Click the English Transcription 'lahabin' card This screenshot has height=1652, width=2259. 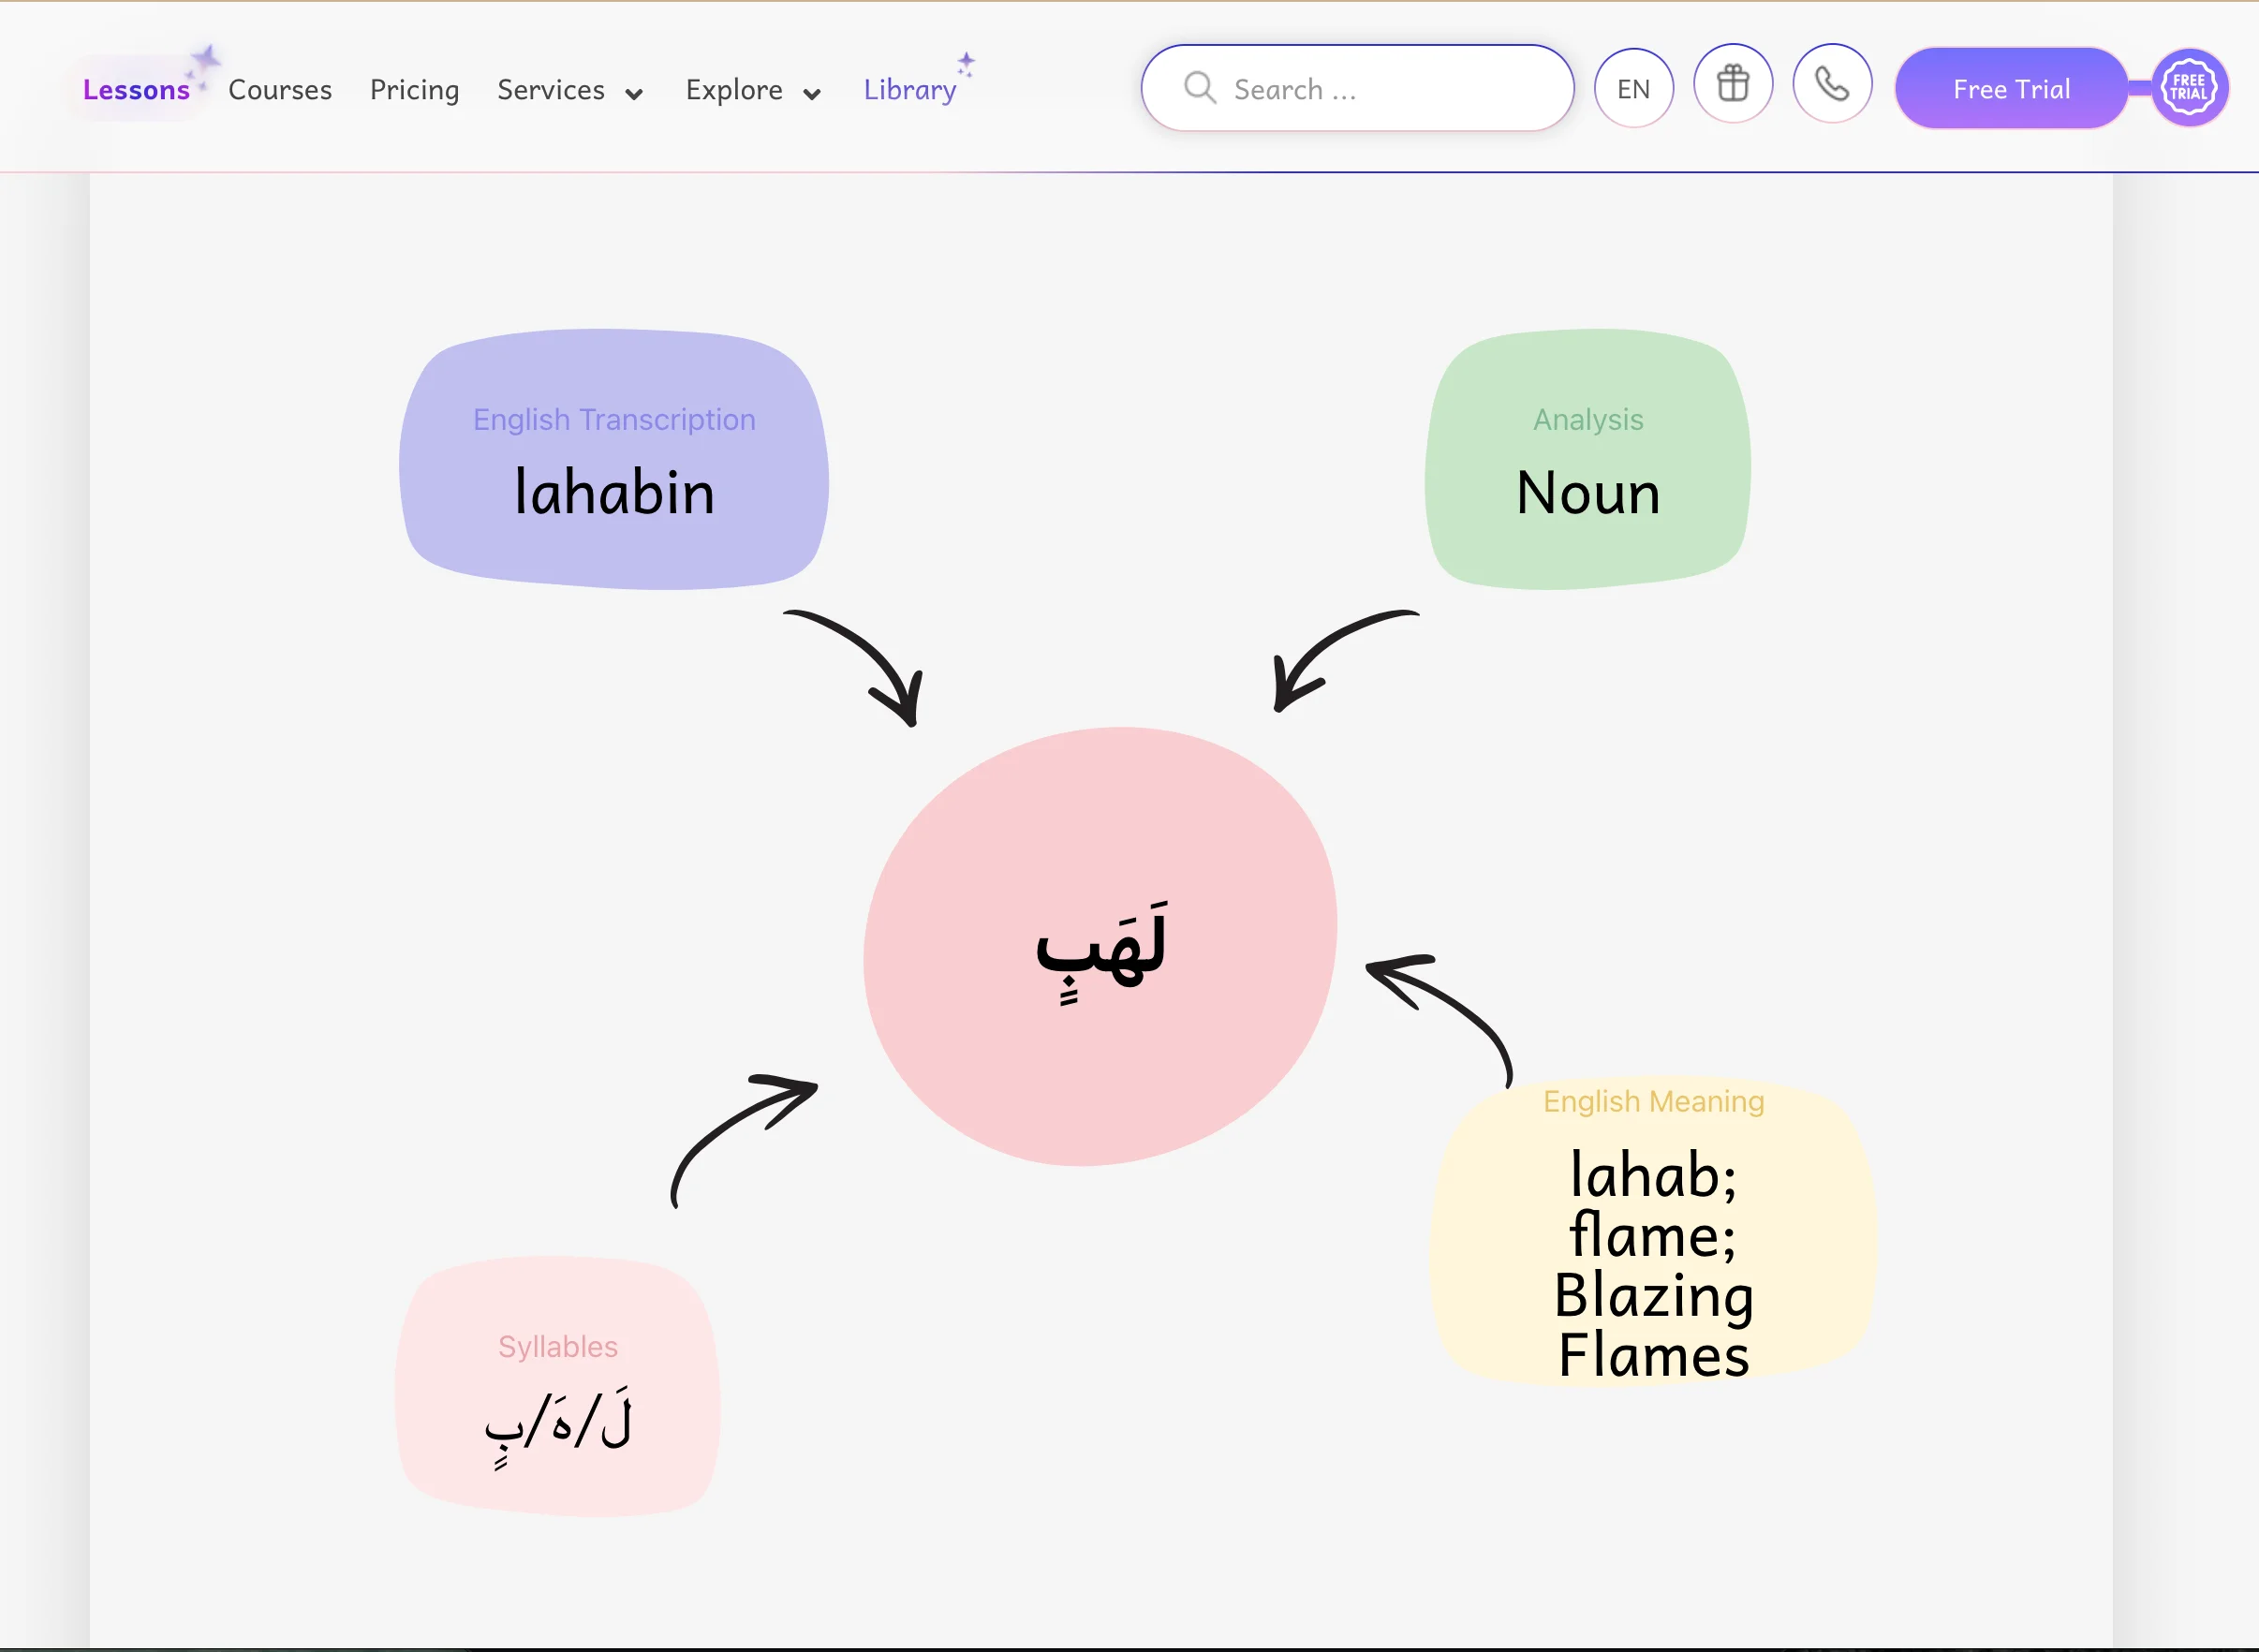coord(613,459)
